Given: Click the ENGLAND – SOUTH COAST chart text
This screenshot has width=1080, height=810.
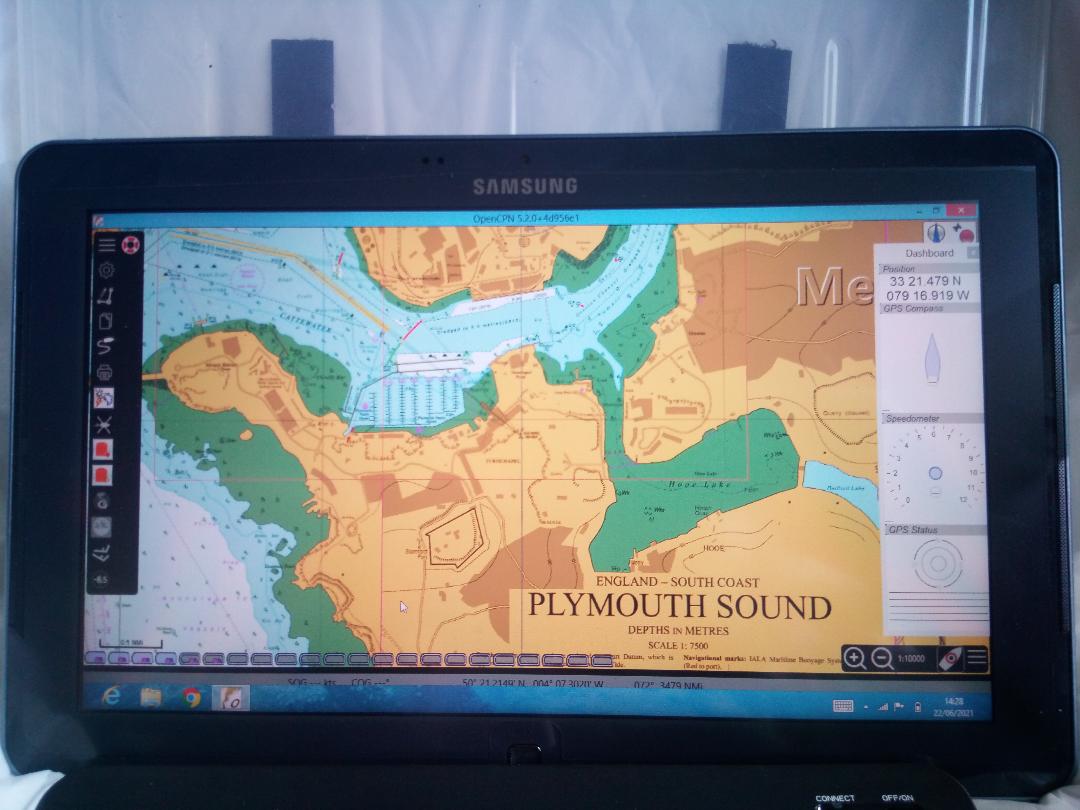Looking at the screenshot, I should (x=678, y=582).
